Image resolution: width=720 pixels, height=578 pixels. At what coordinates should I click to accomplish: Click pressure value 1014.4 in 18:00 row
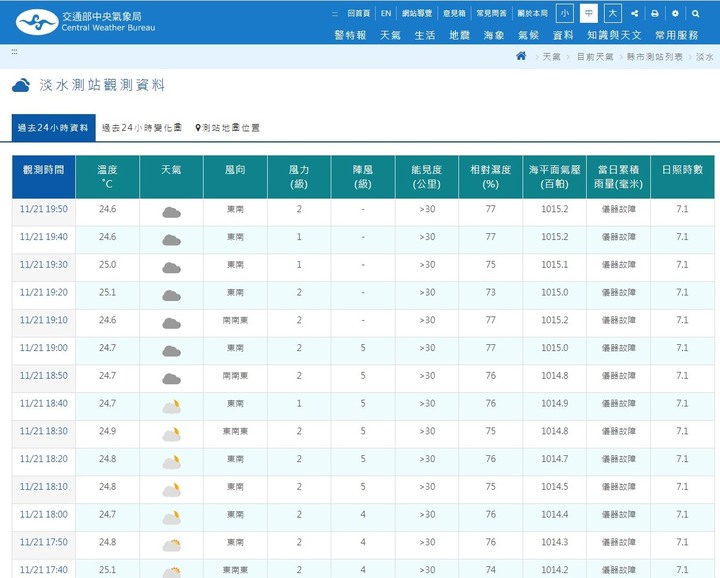pyautogui.click(x=554, y=514)
